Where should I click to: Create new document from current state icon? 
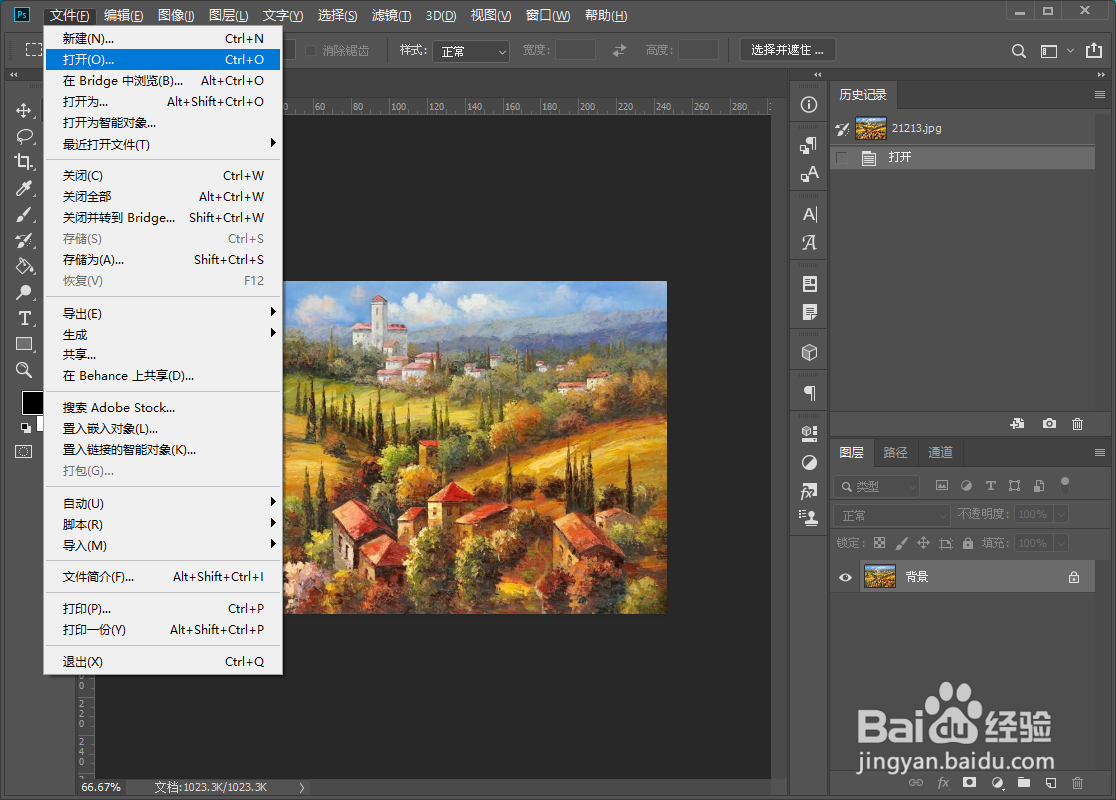click(x=1017, y=423)
